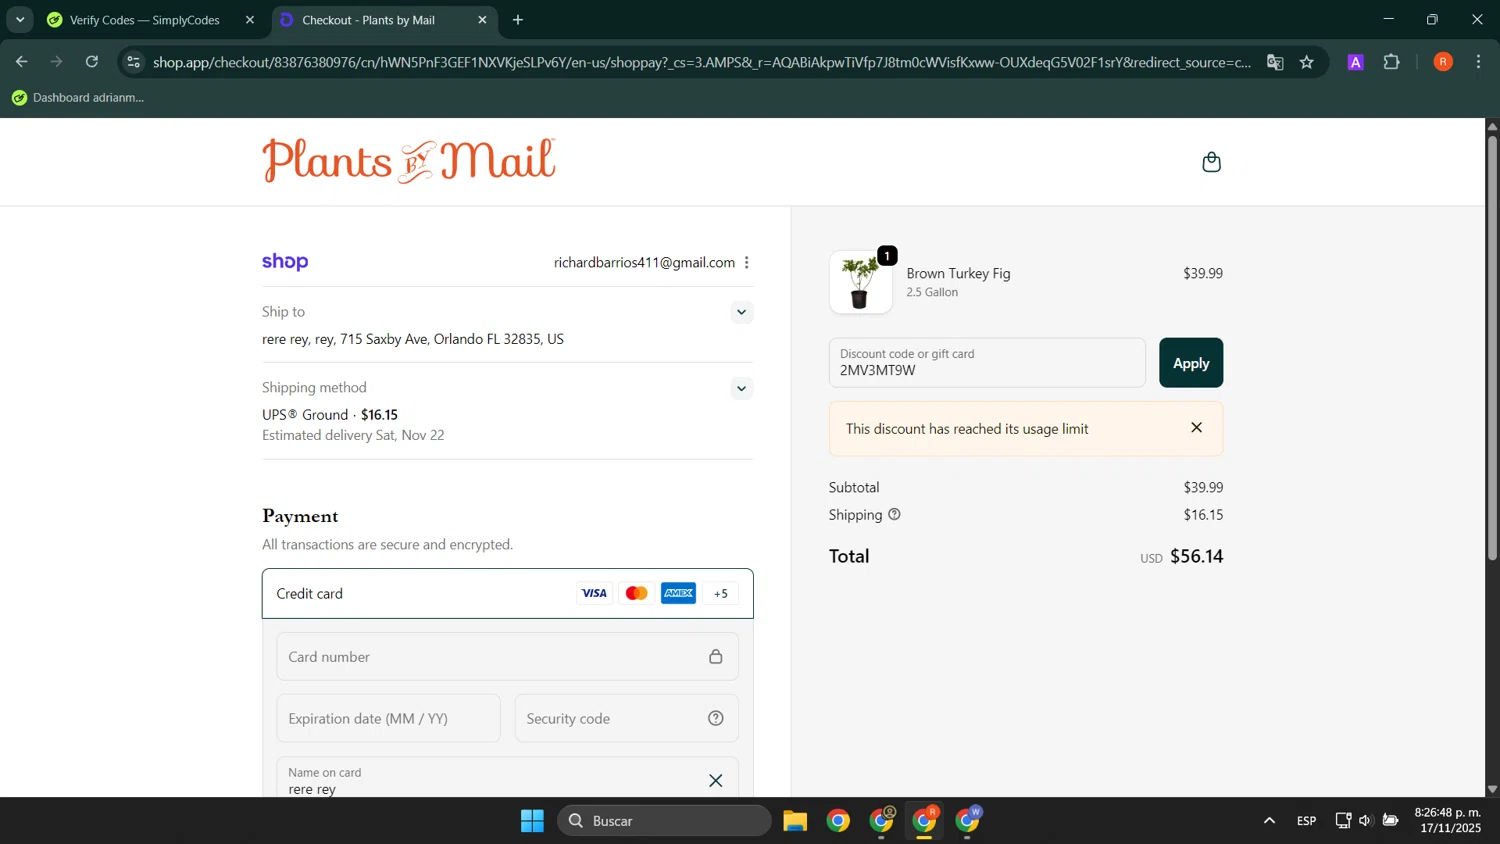
Task: Open the taskbar clock and date
Action: click(1448, 820)
